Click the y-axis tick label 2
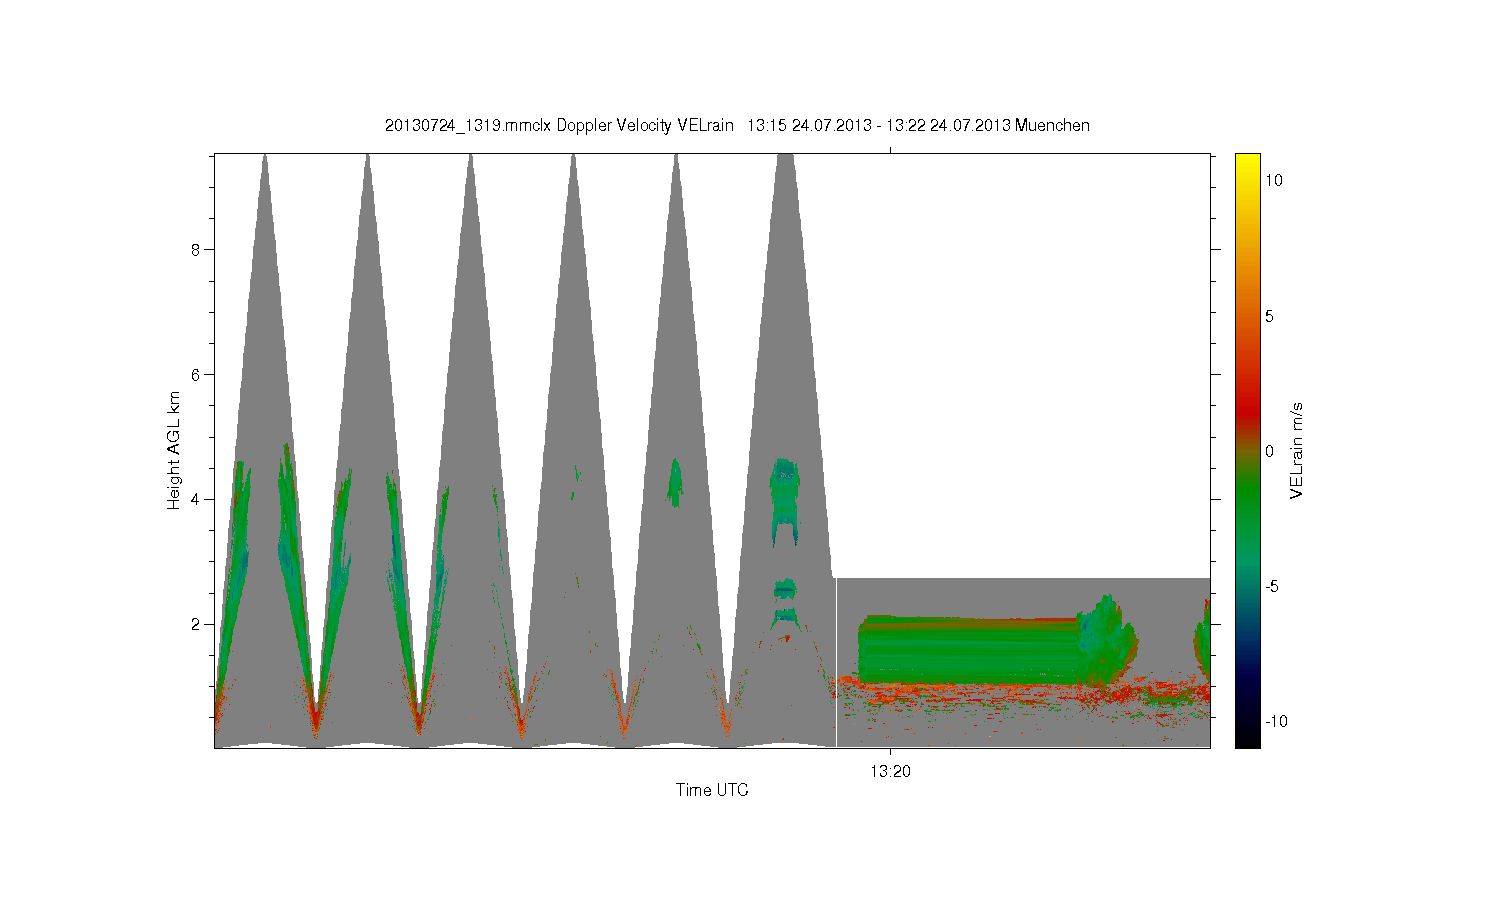1500x900 pixels. click(x=197, y=624)
